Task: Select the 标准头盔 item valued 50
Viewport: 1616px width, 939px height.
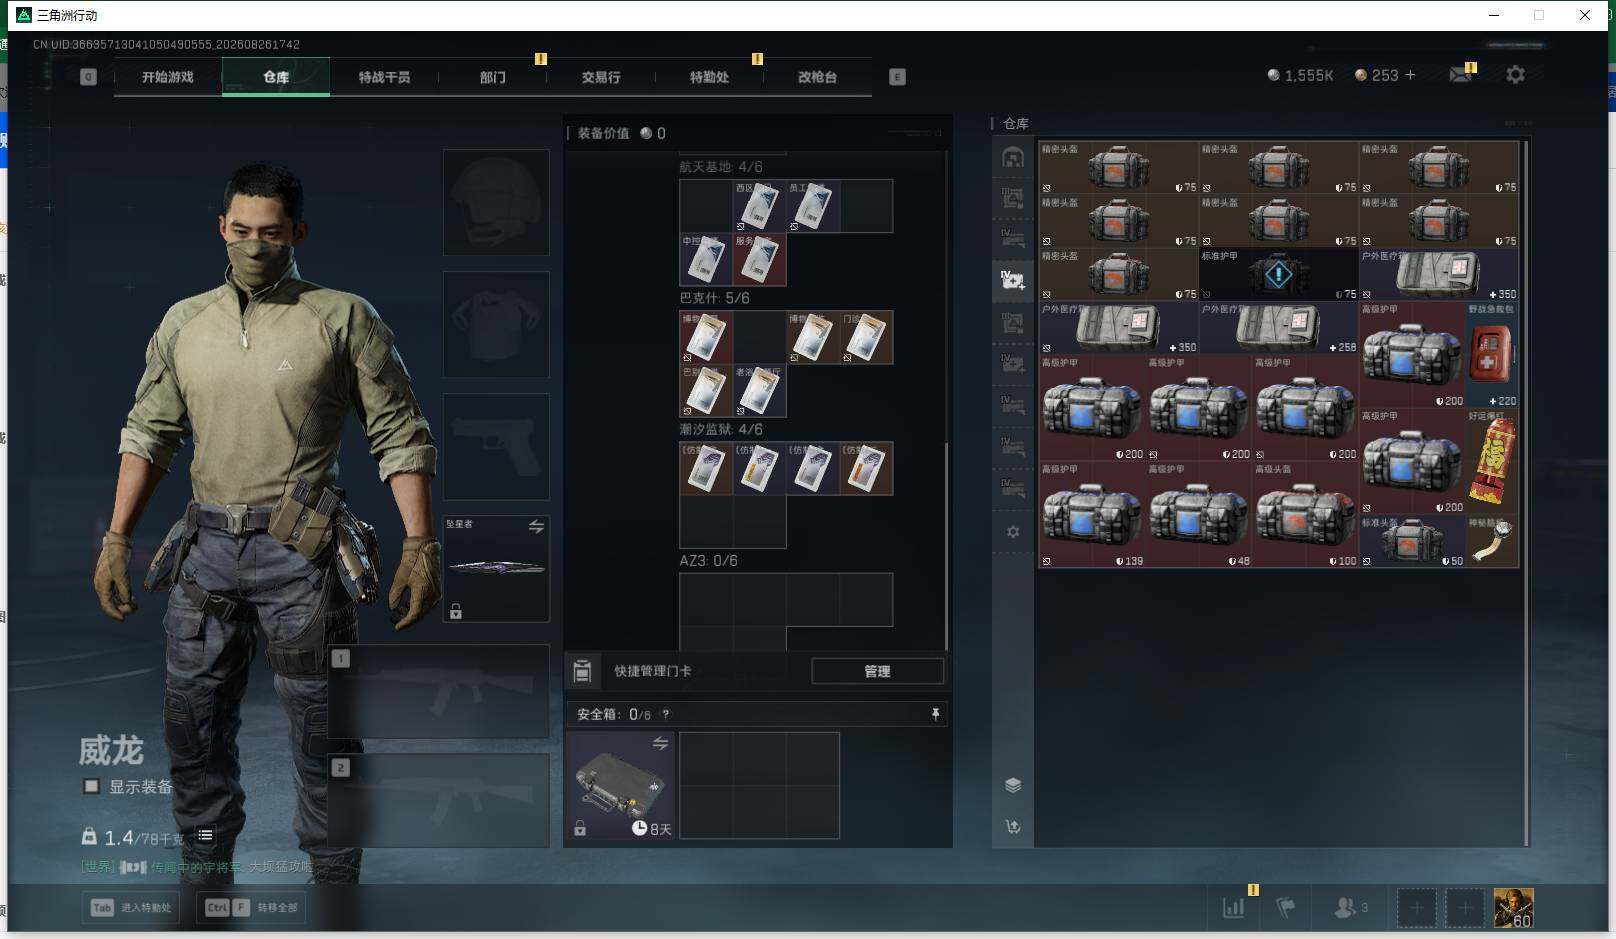Action: pos(1412,541)
